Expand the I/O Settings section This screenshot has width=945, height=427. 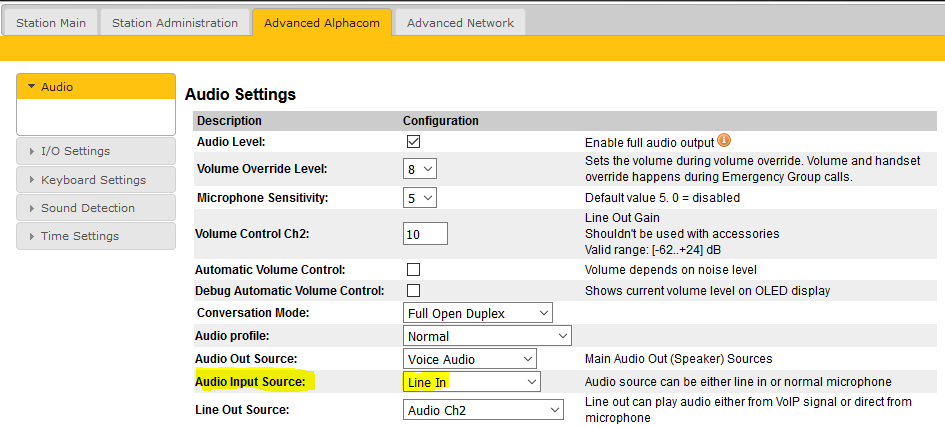click(96, 151)
